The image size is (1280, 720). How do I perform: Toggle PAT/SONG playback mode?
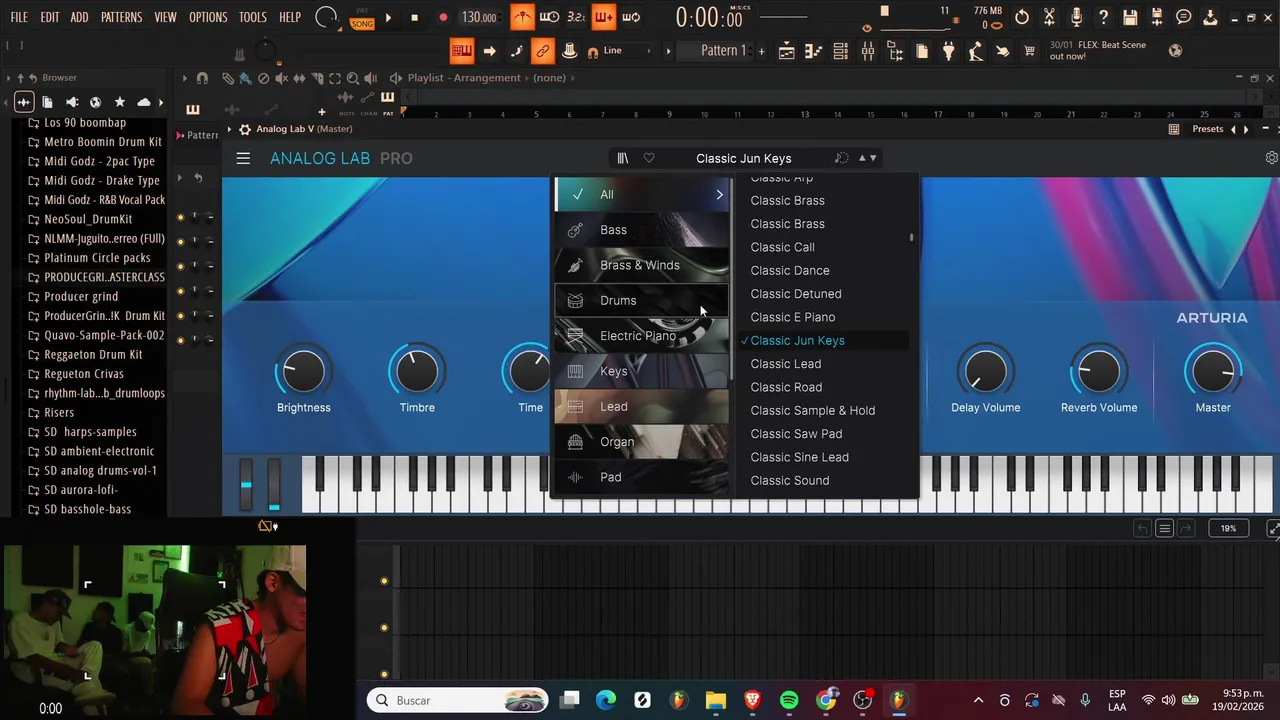[362, 18]
